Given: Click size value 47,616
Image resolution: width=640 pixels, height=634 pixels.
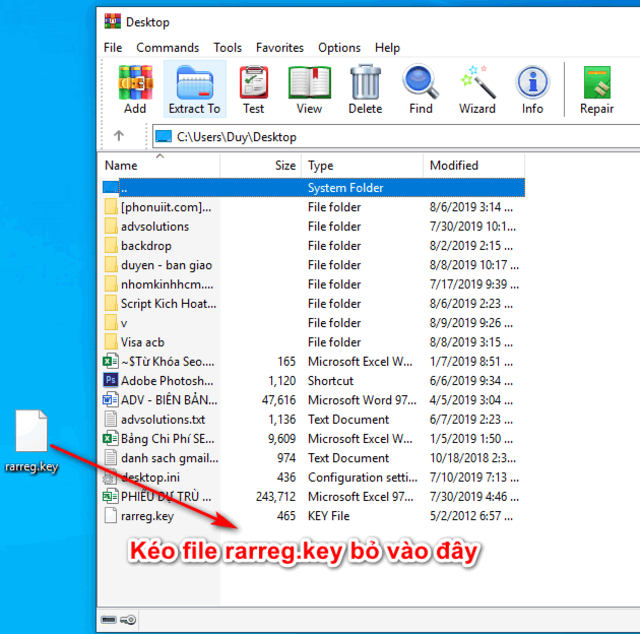Looking at the screenshot, I should tap(279, 400).
